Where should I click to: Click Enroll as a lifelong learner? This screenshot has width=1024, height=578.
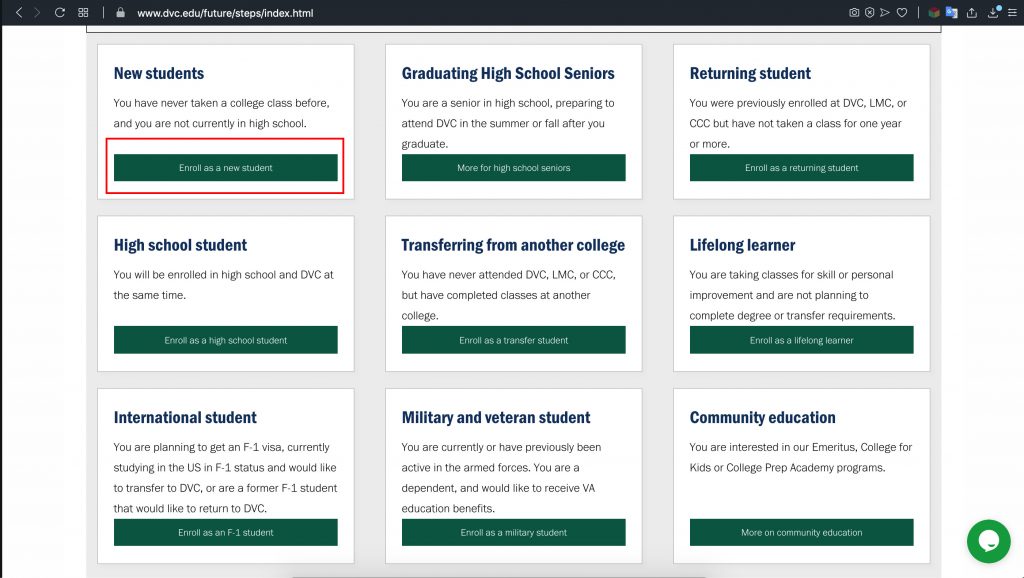pyautogui.click(x=801, y=340)
